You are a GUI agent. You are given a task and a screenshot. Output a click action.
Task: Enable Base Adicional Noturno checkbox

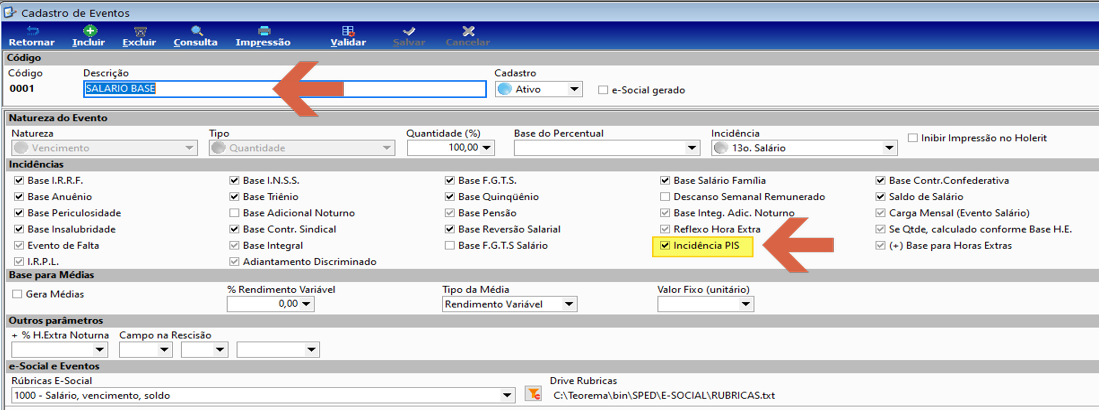coord(234,213)
